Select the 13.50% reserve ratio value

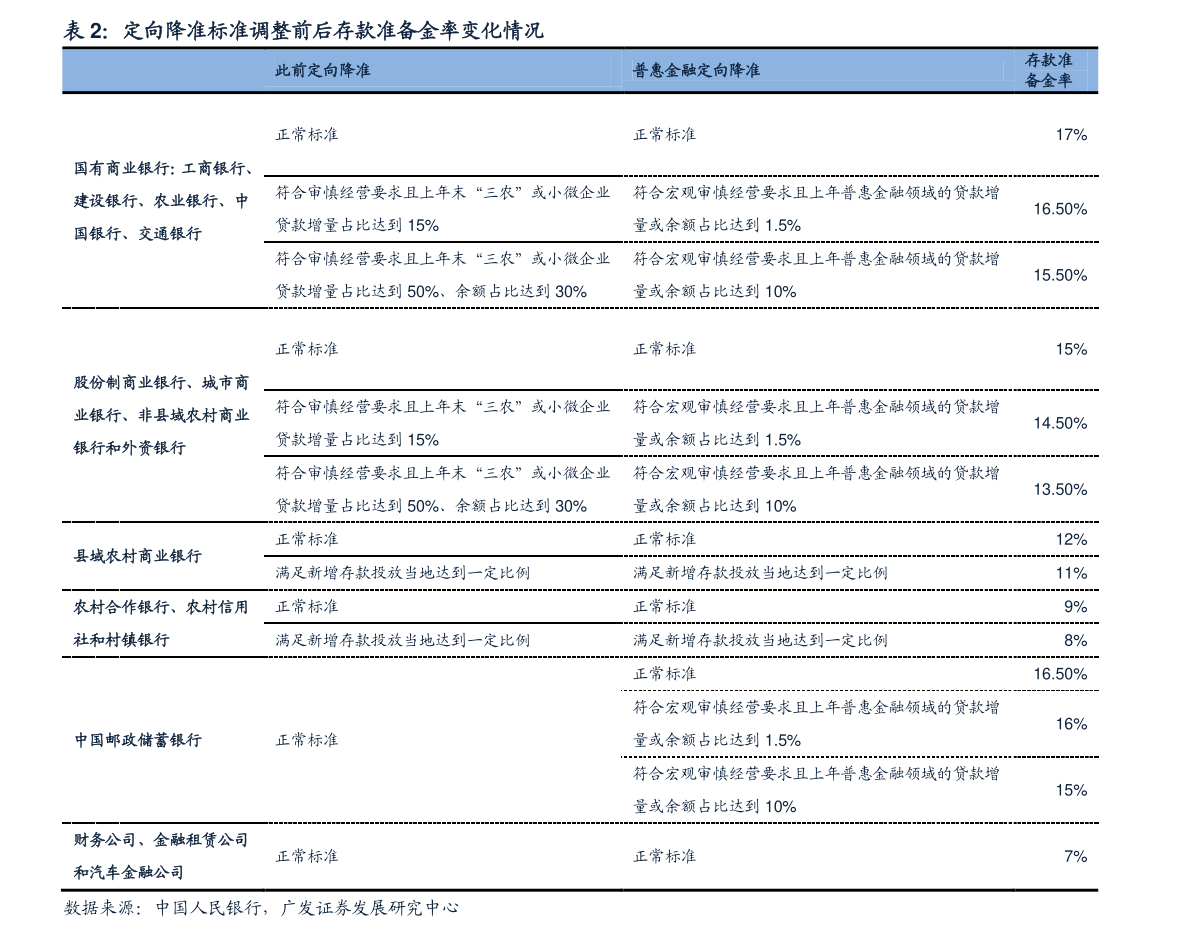(x=1060, y=489)
